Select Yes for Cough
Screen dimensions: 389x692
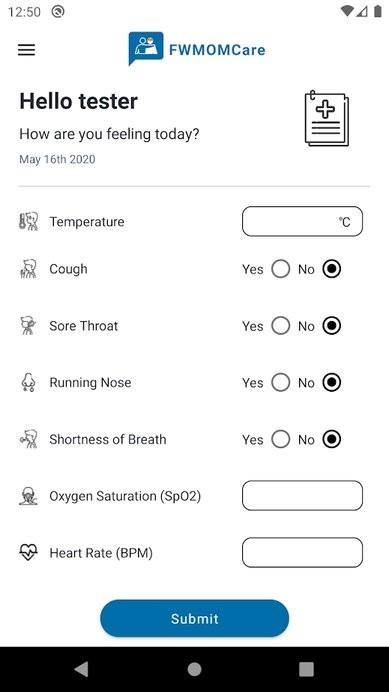[x=281, y=269]
